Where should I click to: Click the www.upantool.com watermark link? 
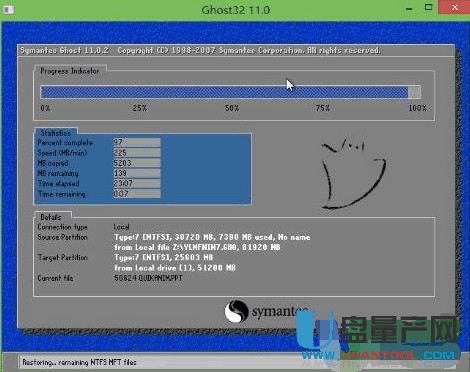(378, 356)
